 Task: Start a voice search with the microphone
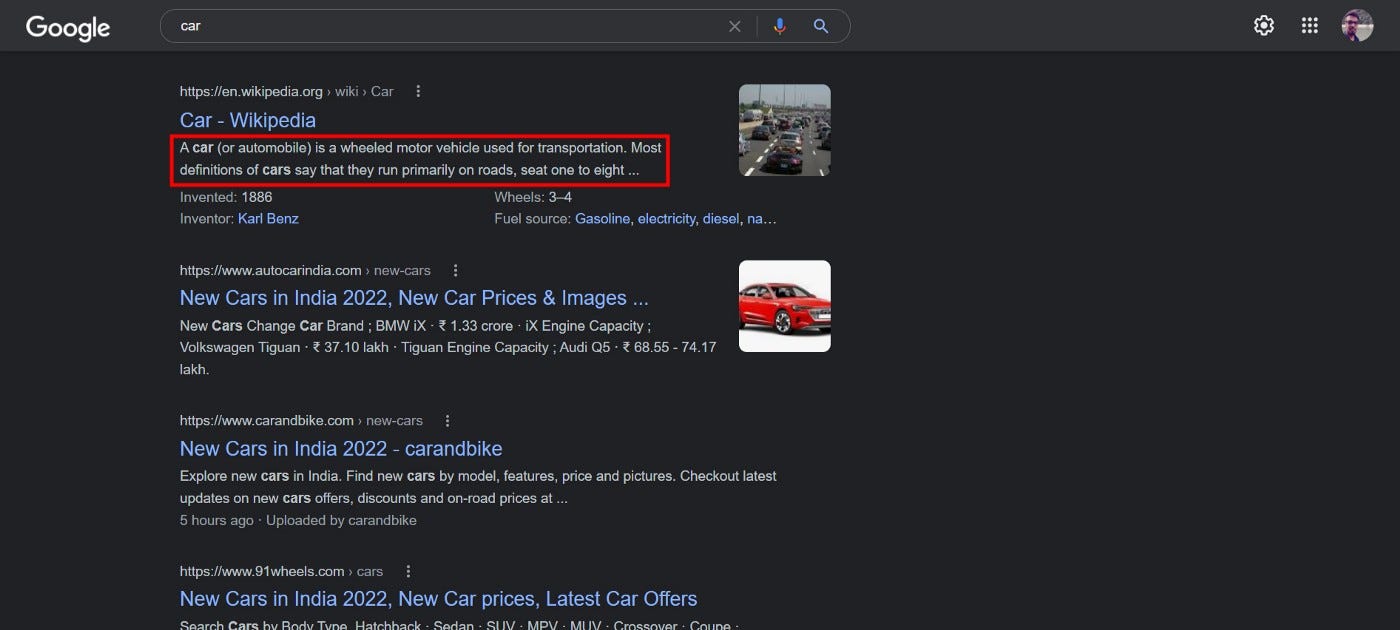click(780, 26)
